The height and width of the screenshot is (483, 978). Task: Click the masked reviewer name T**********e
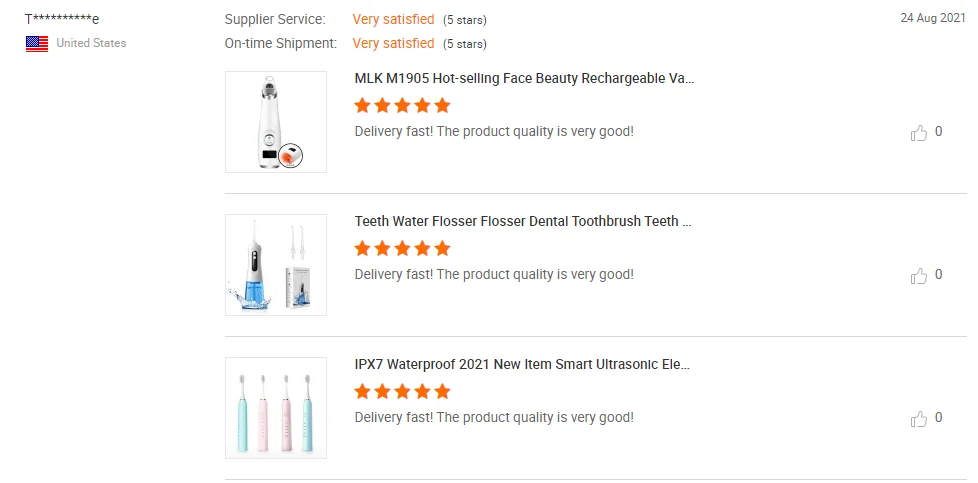[x=62, y=19]
